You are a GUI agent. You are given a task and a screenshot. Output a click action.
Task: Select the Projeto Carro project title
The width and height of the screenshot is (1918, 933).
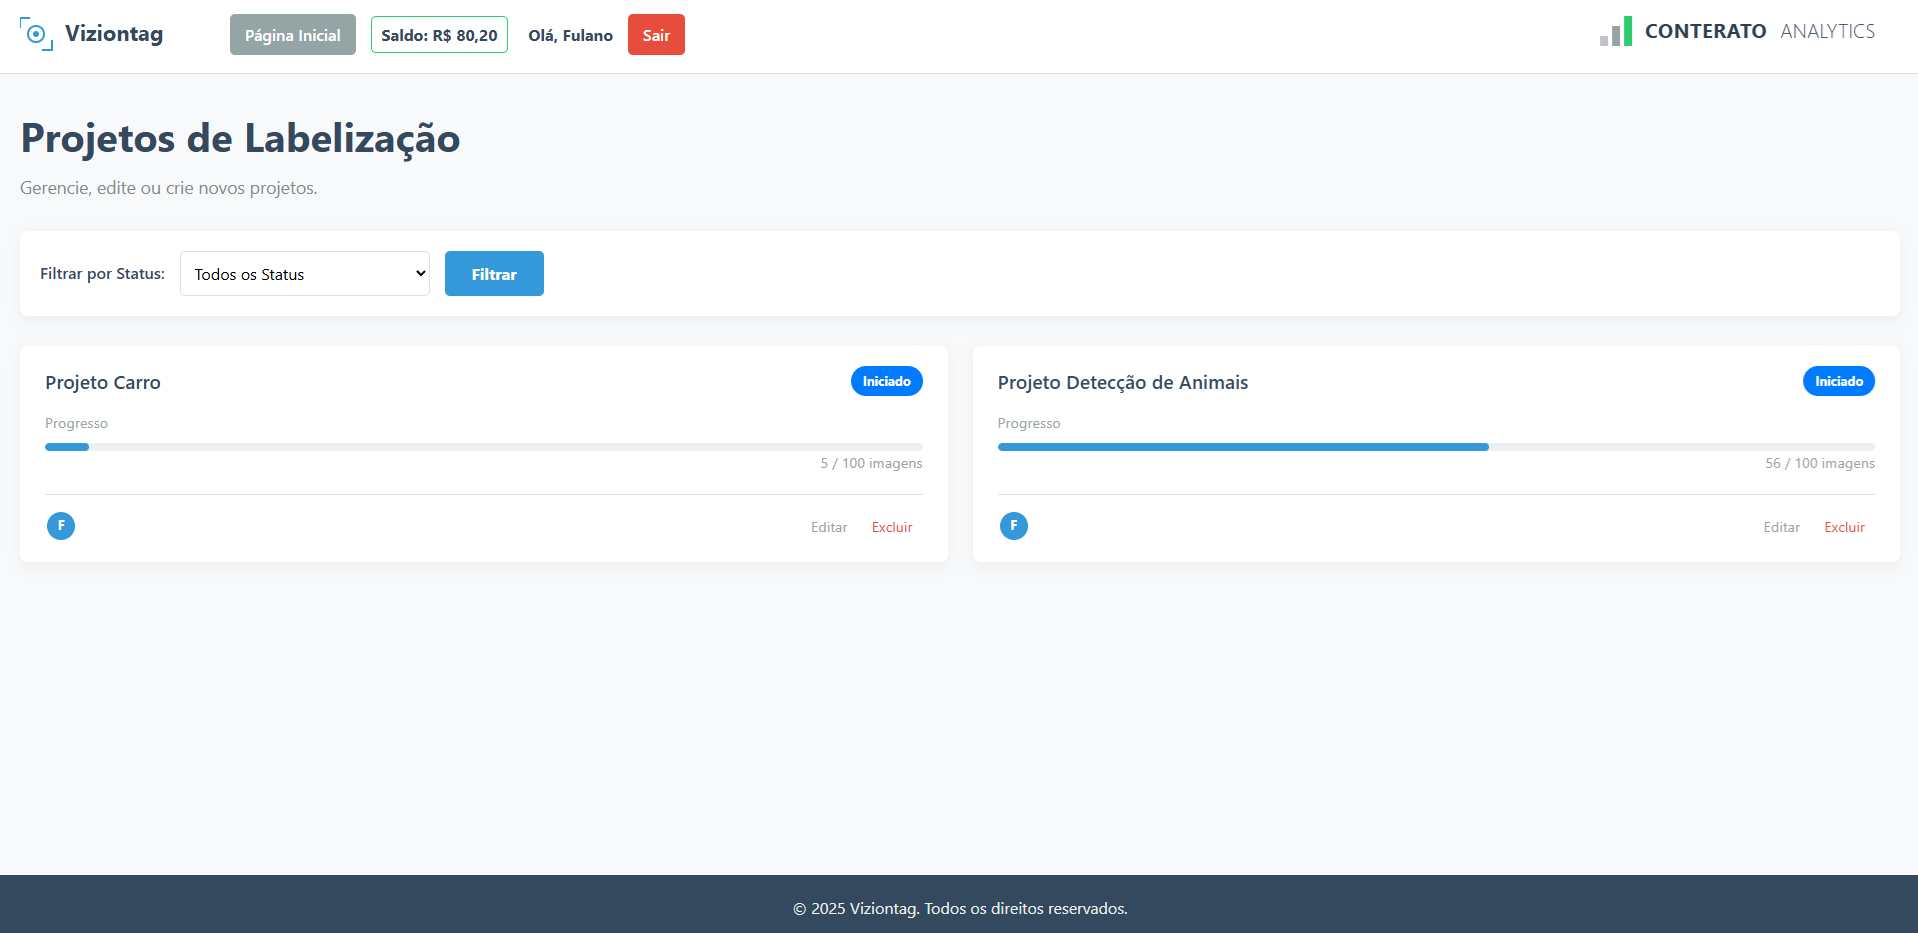[x=102, y=382]
